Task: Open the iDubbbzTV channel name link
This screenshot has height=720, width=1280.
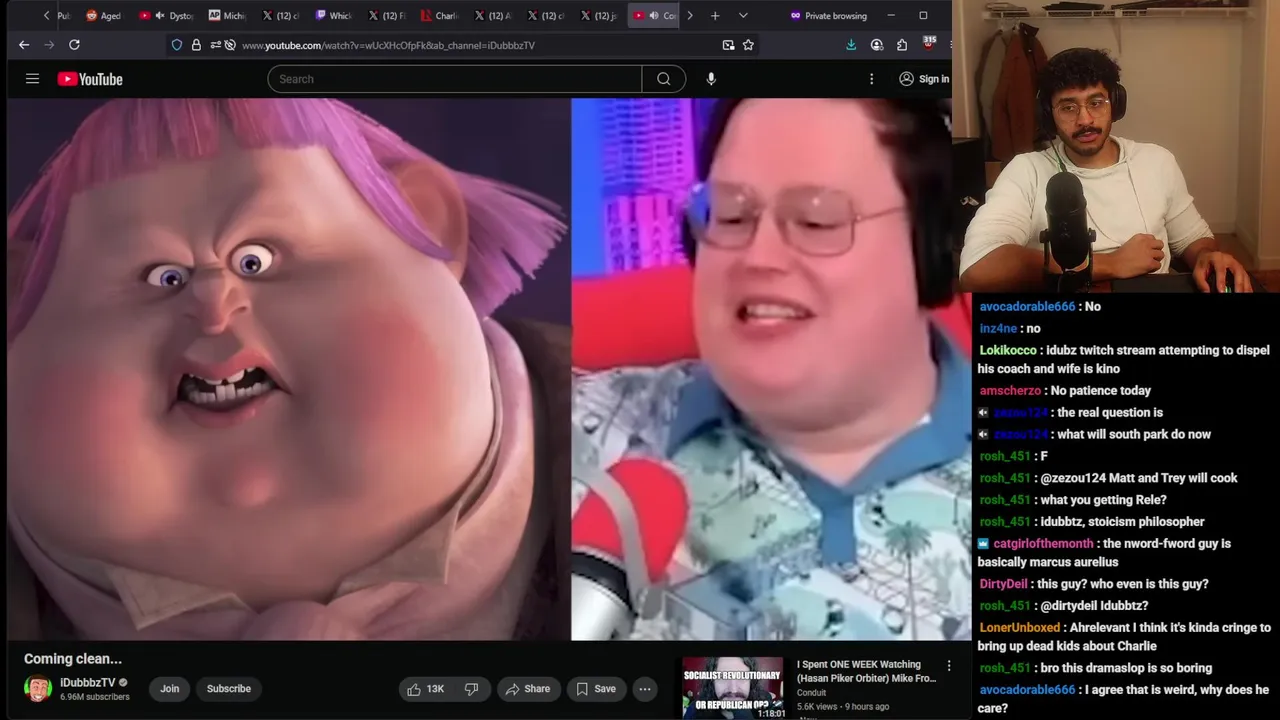Action: 88,683
